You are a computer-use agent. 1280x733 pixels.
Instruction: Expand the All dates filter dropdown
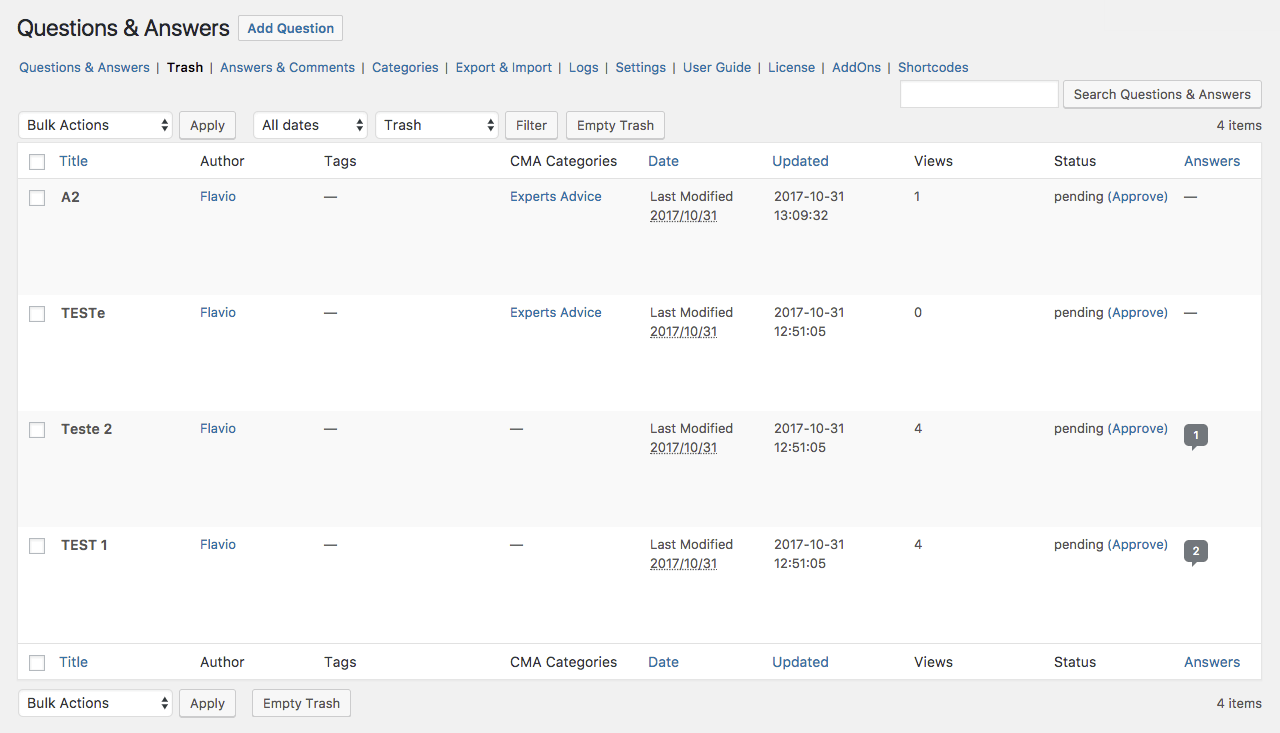coord(310,125)
